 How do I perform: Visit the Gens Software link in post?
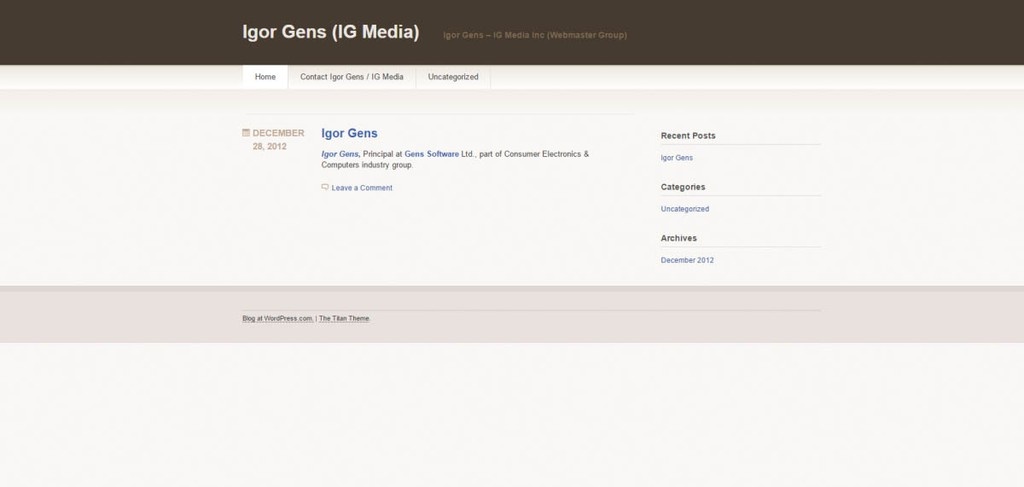pyautogui.click(x=431, y=154)
